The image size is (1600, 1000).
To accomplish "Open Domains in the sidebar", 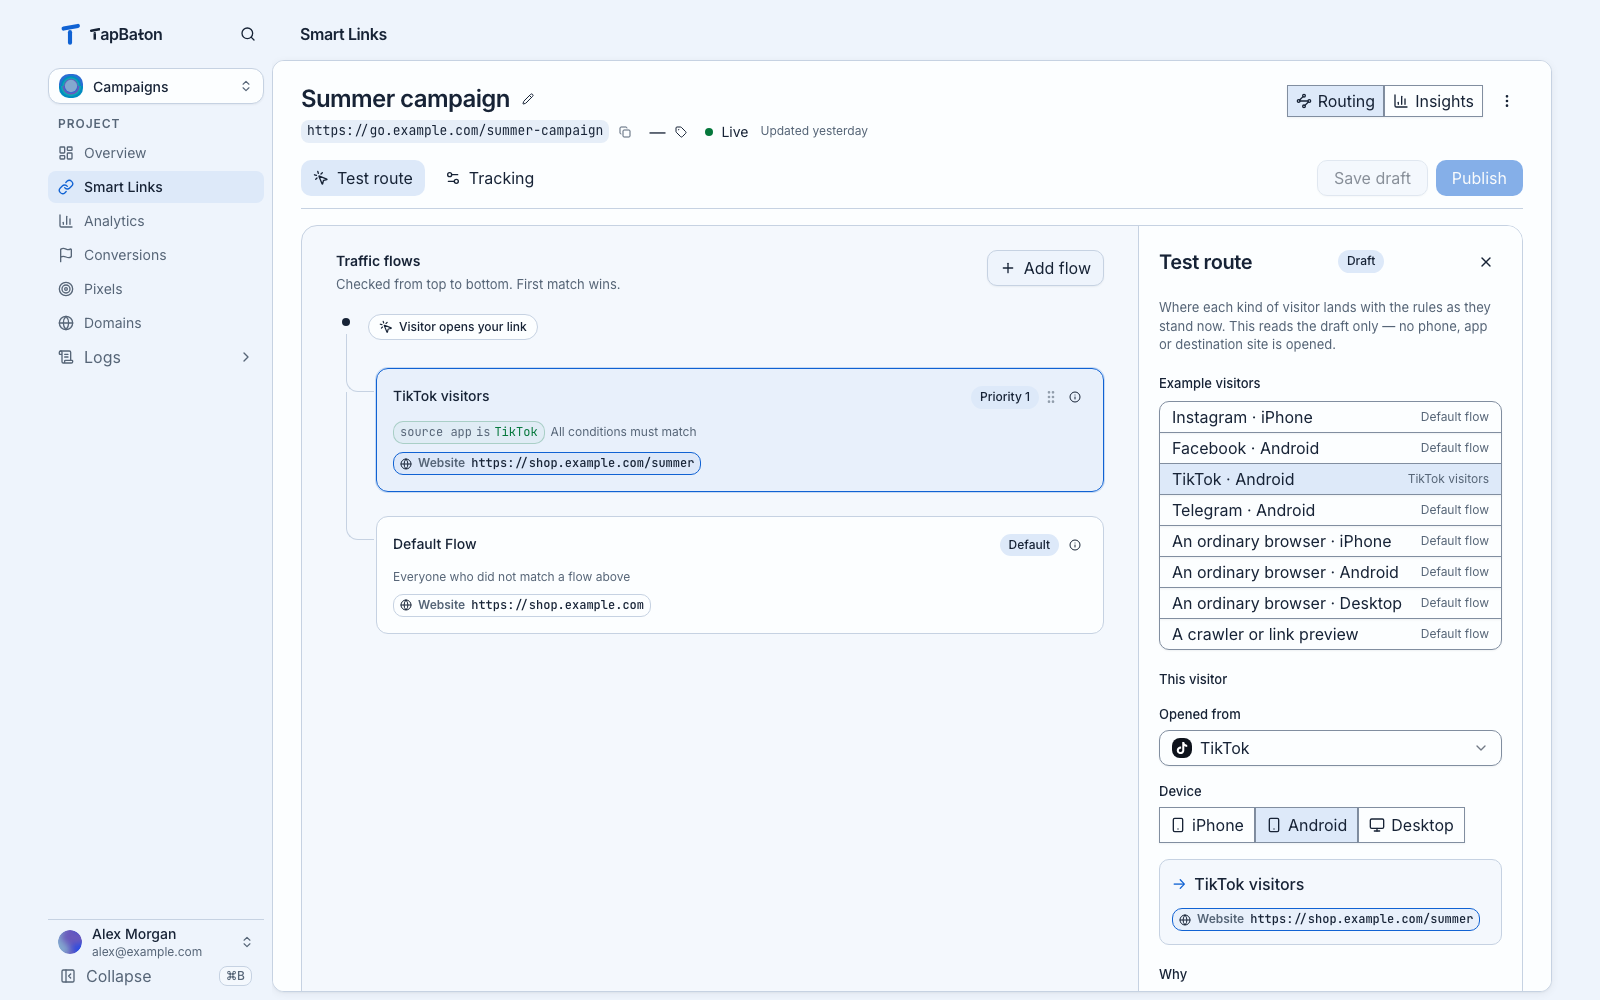I will coord(156,323).
